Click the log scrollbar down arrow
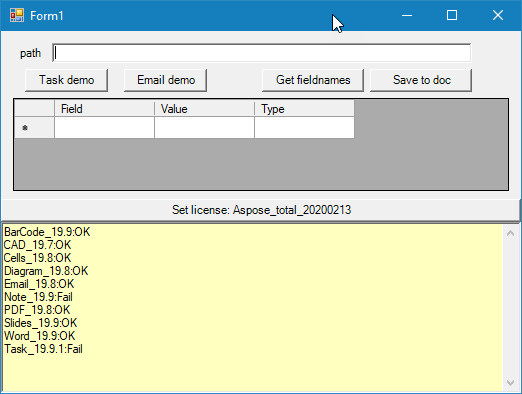522x394 pixels. [510, 382]
